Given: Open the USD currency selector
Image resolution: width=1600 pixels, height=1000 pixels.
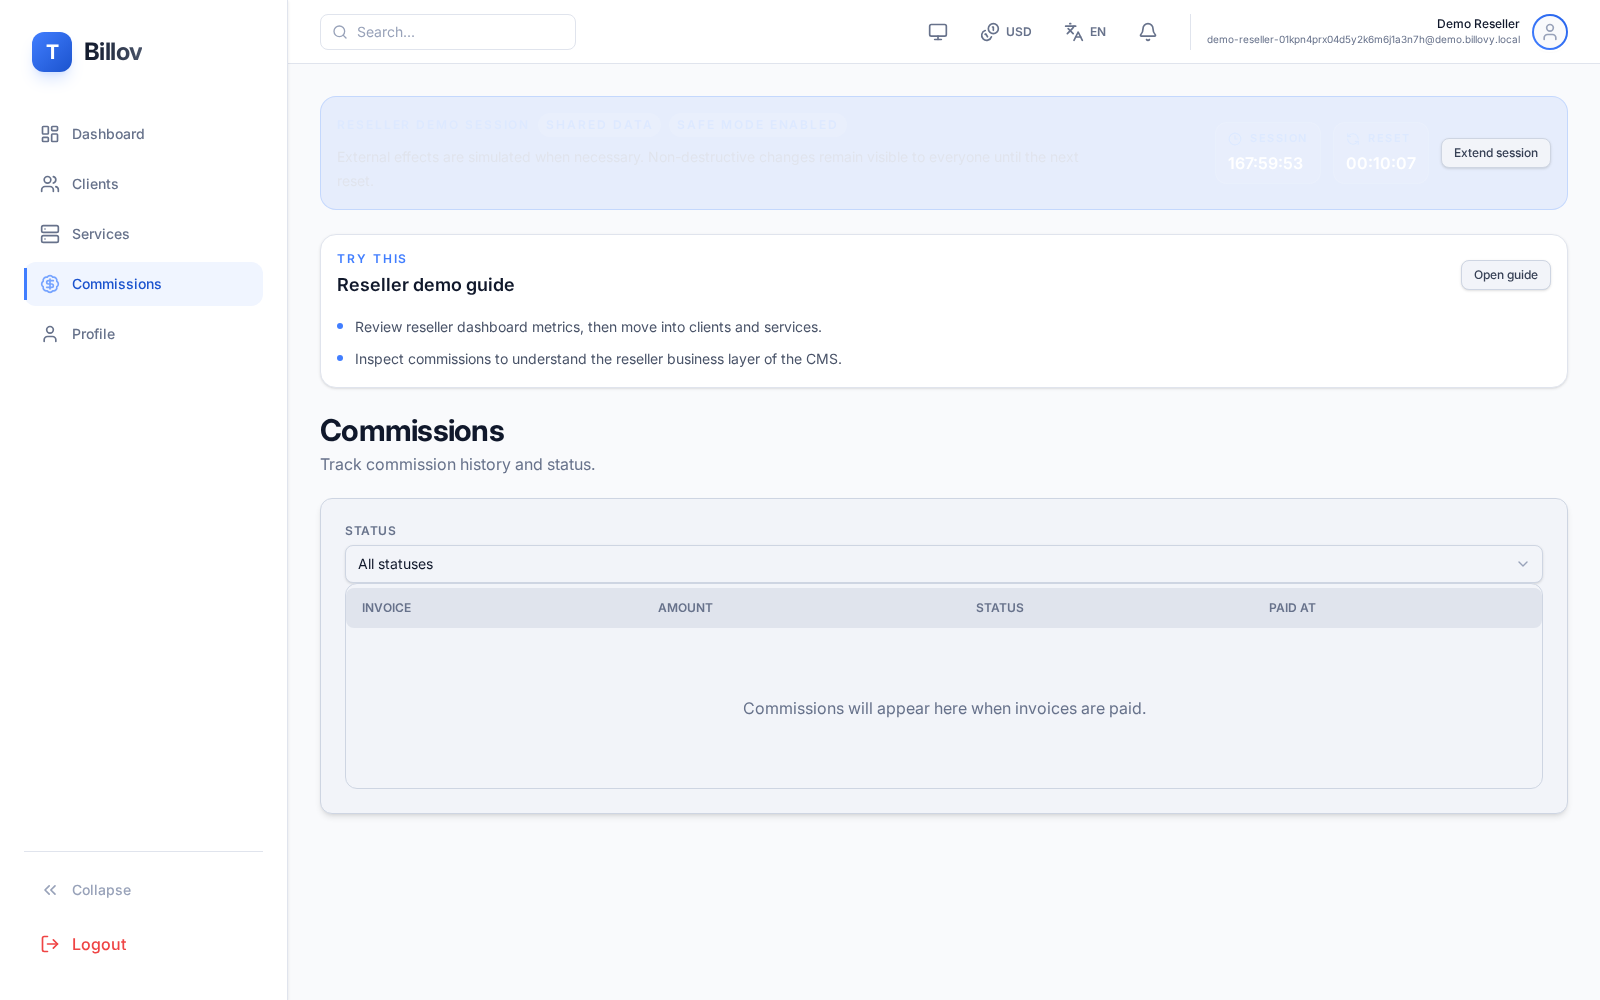Looking at the screenshot, I should coord(1006,32).
